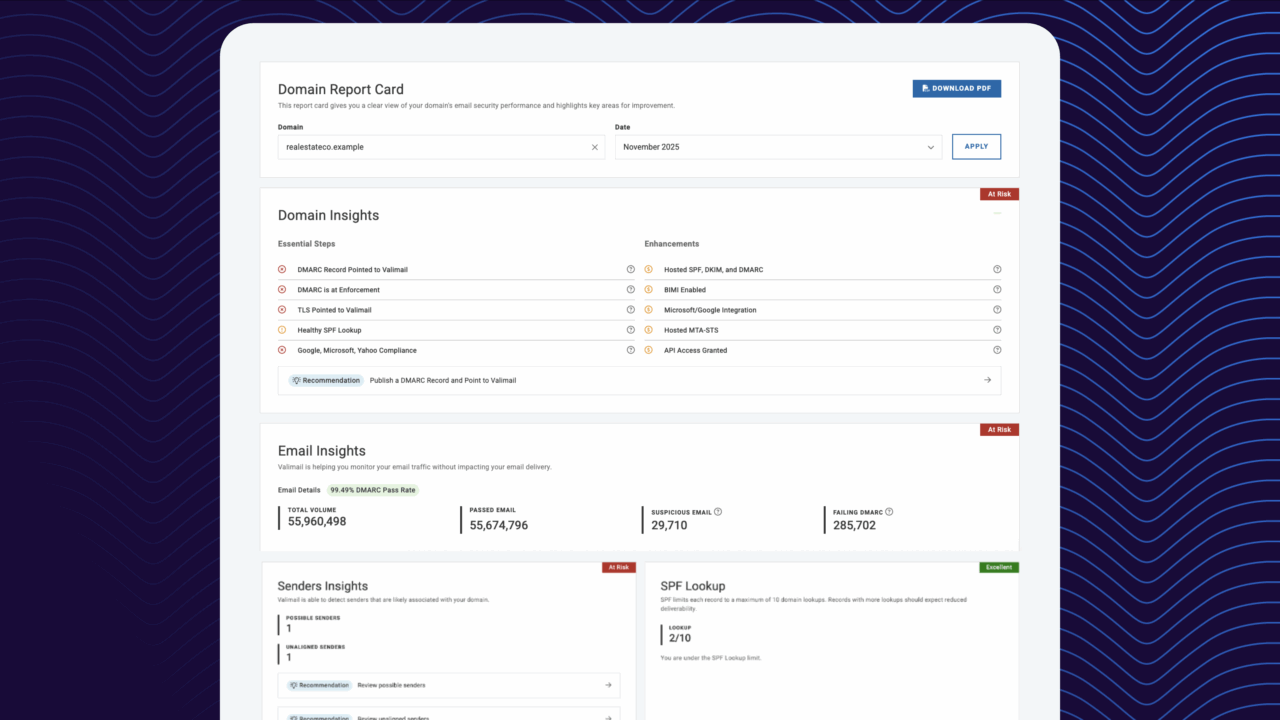Open help for "Hosted MTA-STS" enhancement
Viewport: 1280px width, 720px height.
click(997, 330)
